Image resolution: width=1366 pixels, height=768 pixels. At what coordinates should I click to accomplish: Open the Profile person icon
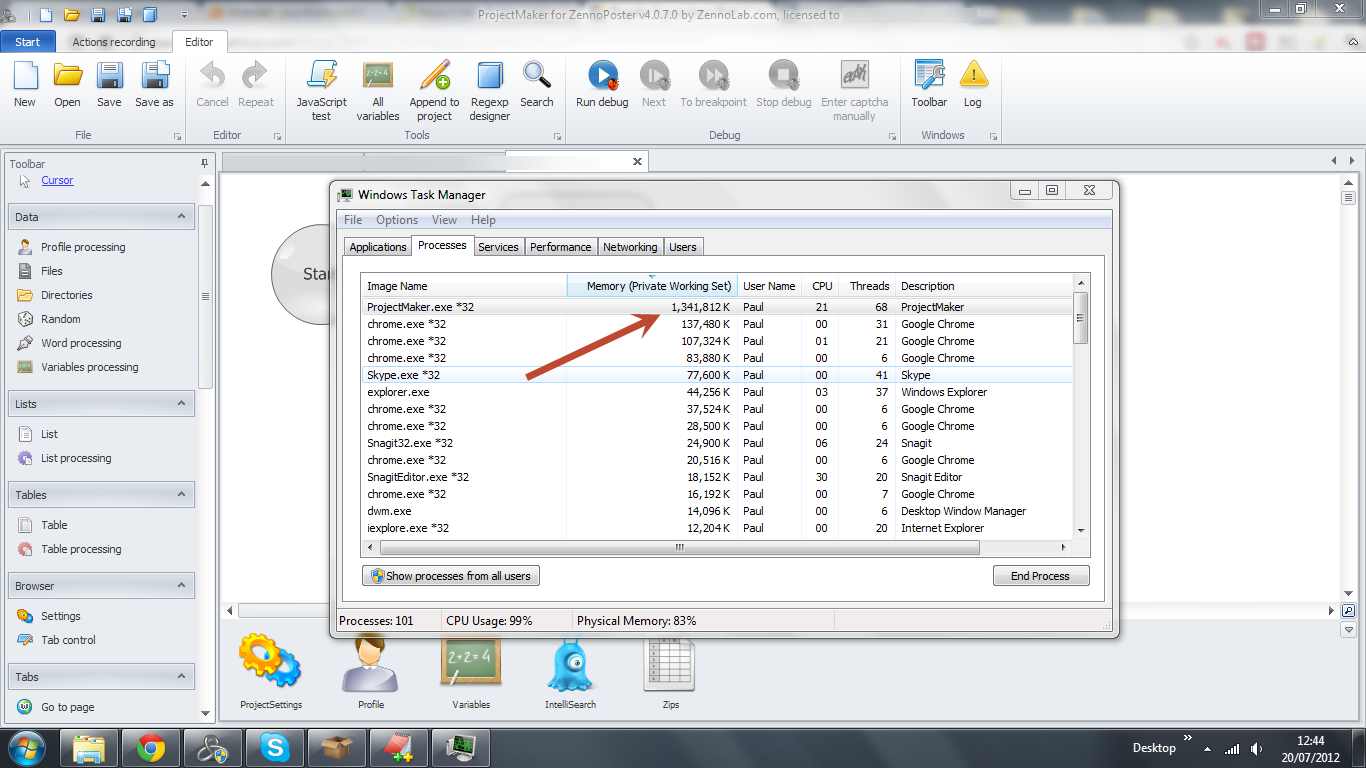(x=371, y=665)
